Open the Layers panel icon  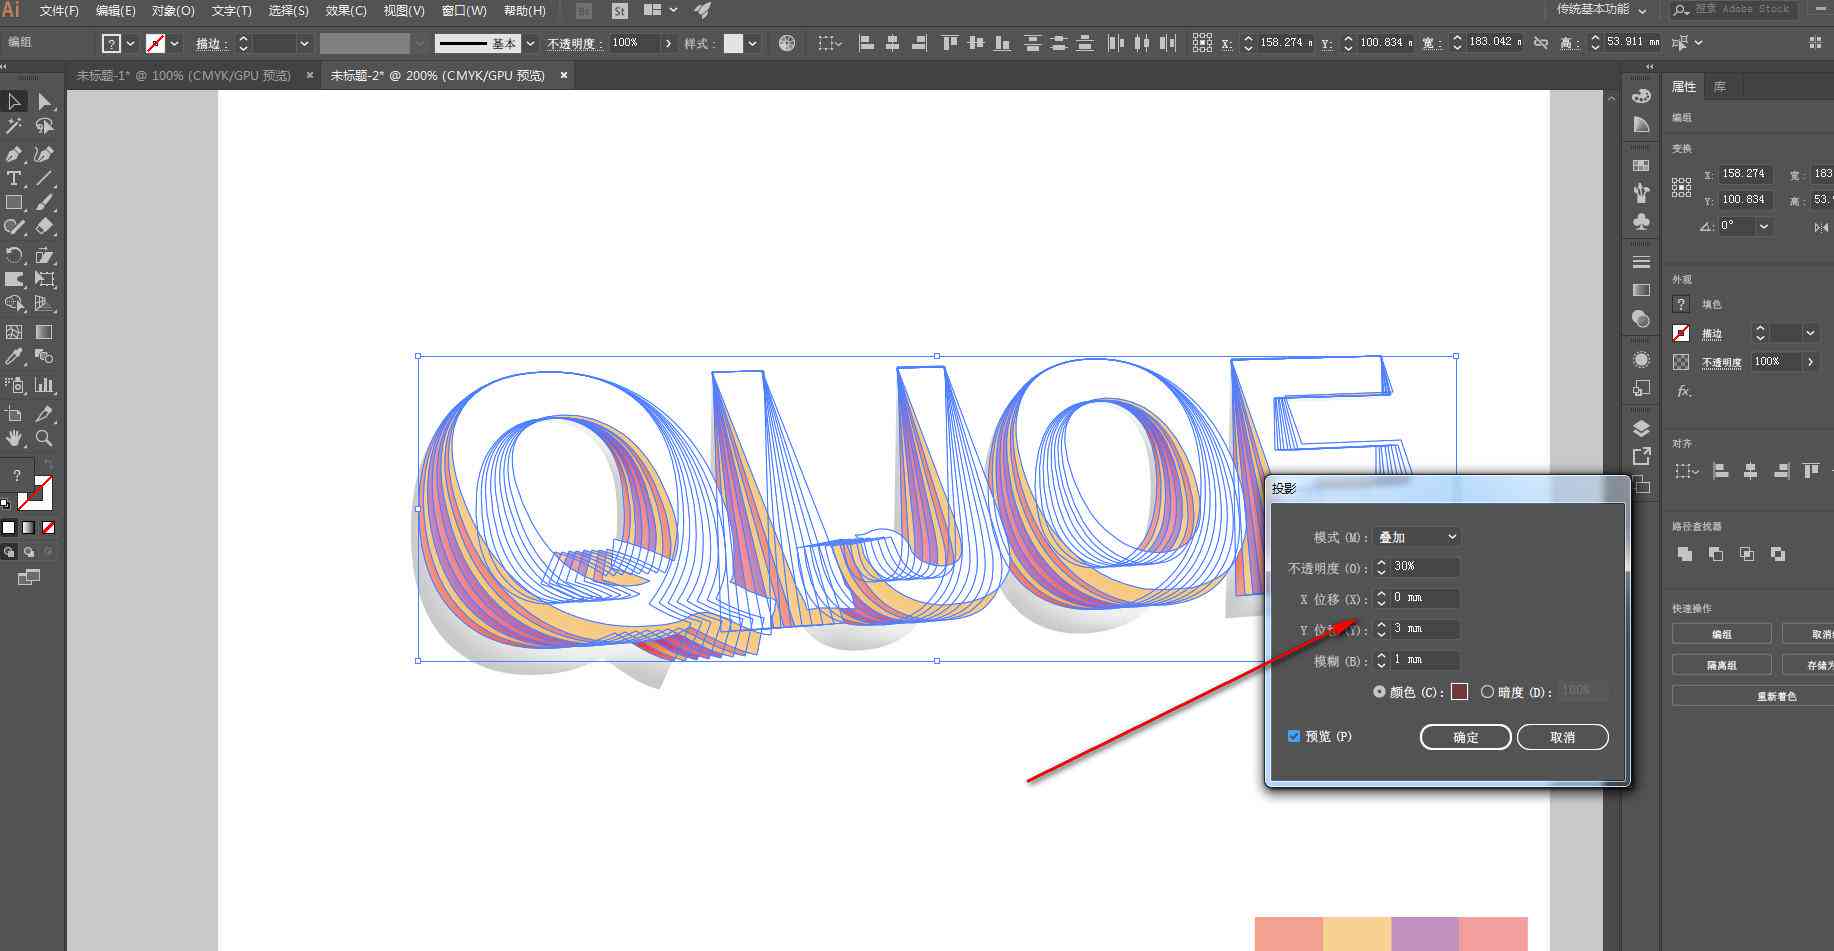(1641, 428)
